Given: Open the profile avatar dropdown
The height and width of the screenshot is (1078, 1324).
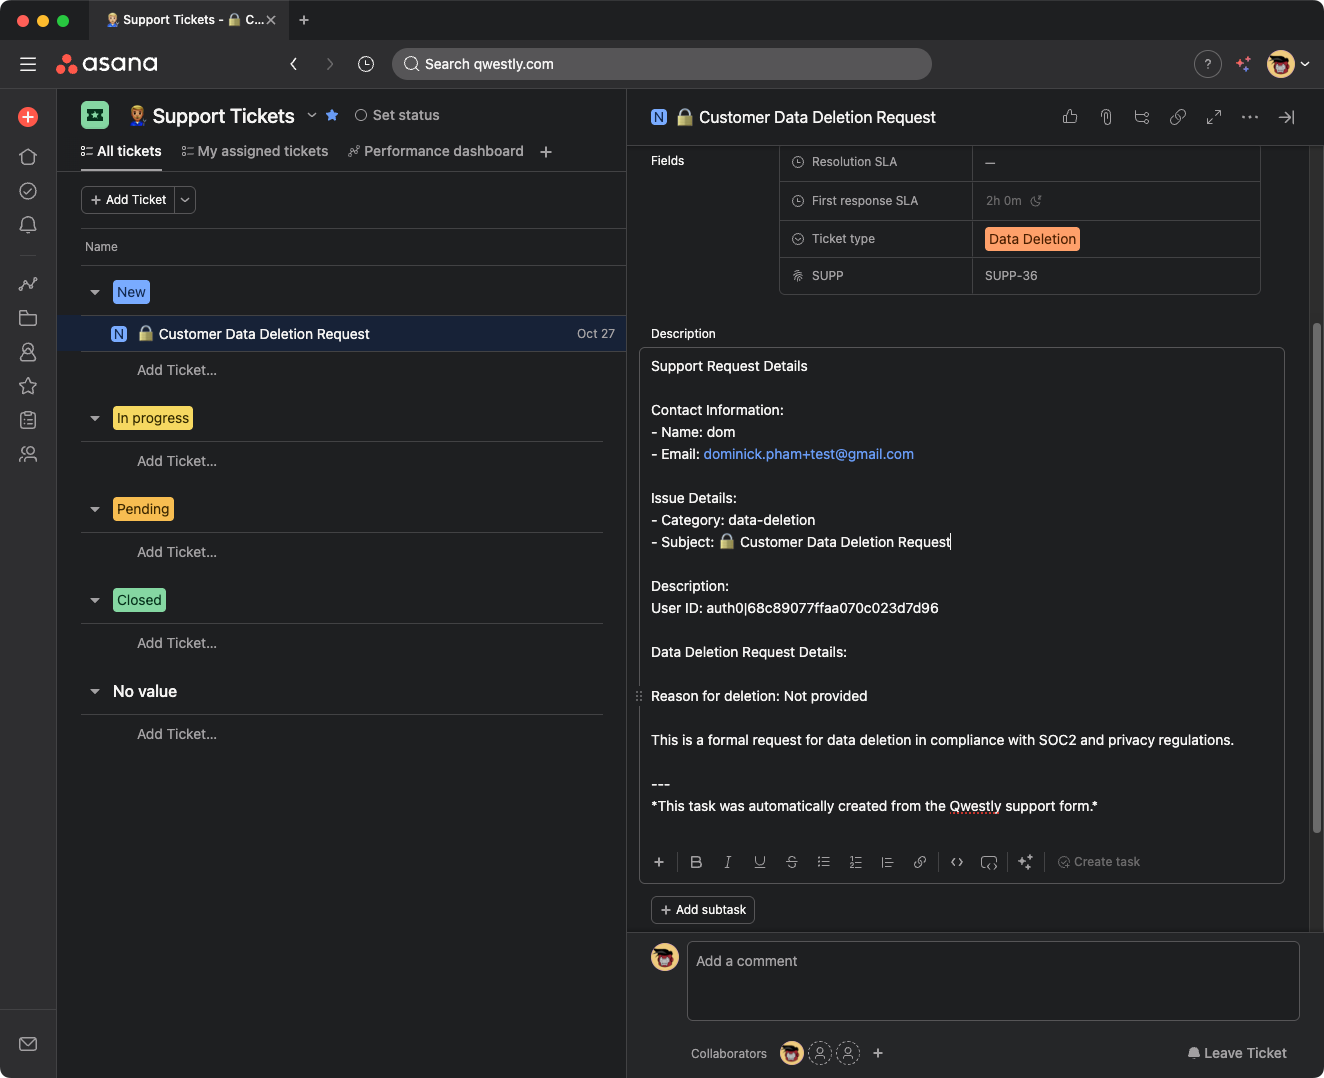Looking at the screenshot, I should [1288, 64].
